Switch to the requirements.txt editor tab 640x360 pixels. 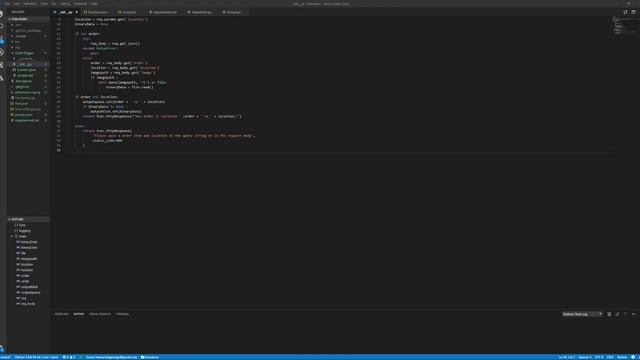click(x=163, y=12)
